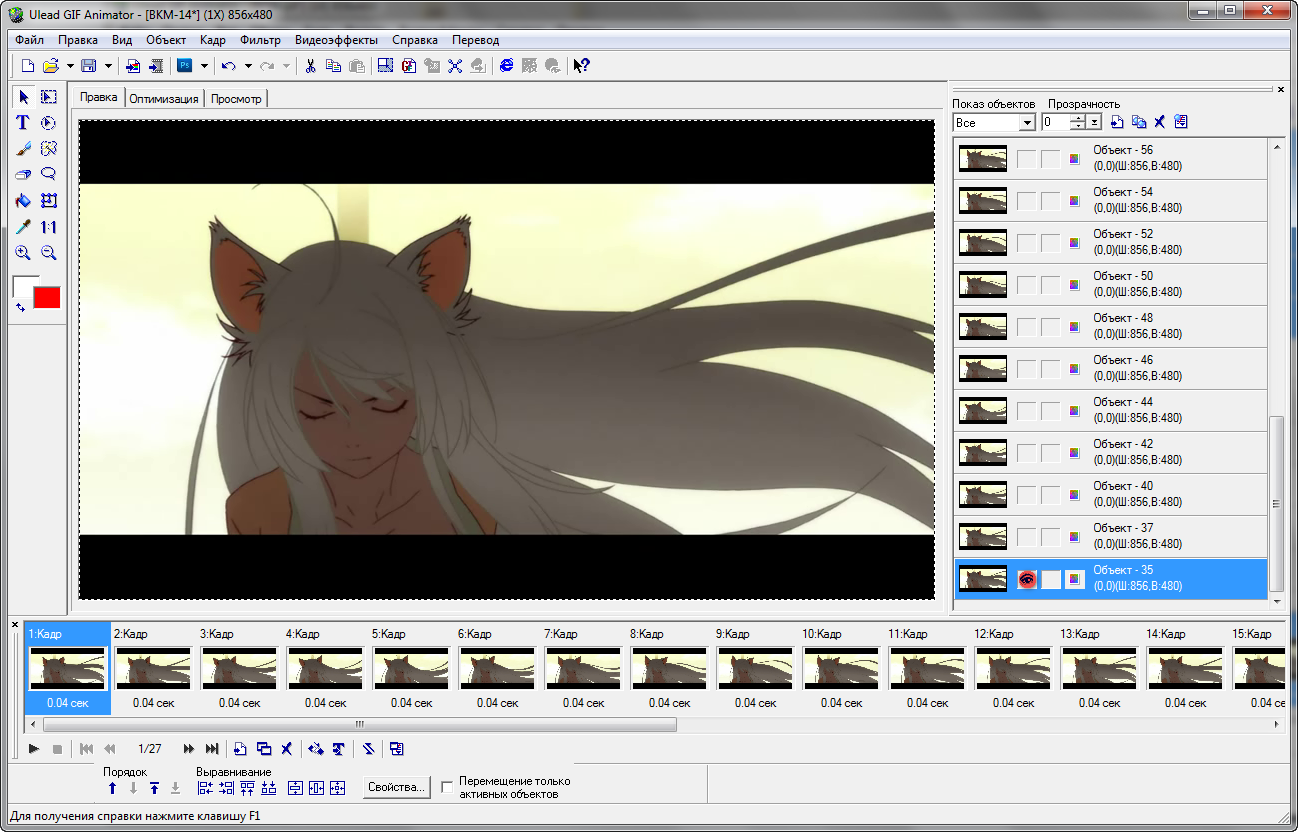Expand the undo history dropdown arrow
The width and height of the screenshot is (1298, 832).
248,66
